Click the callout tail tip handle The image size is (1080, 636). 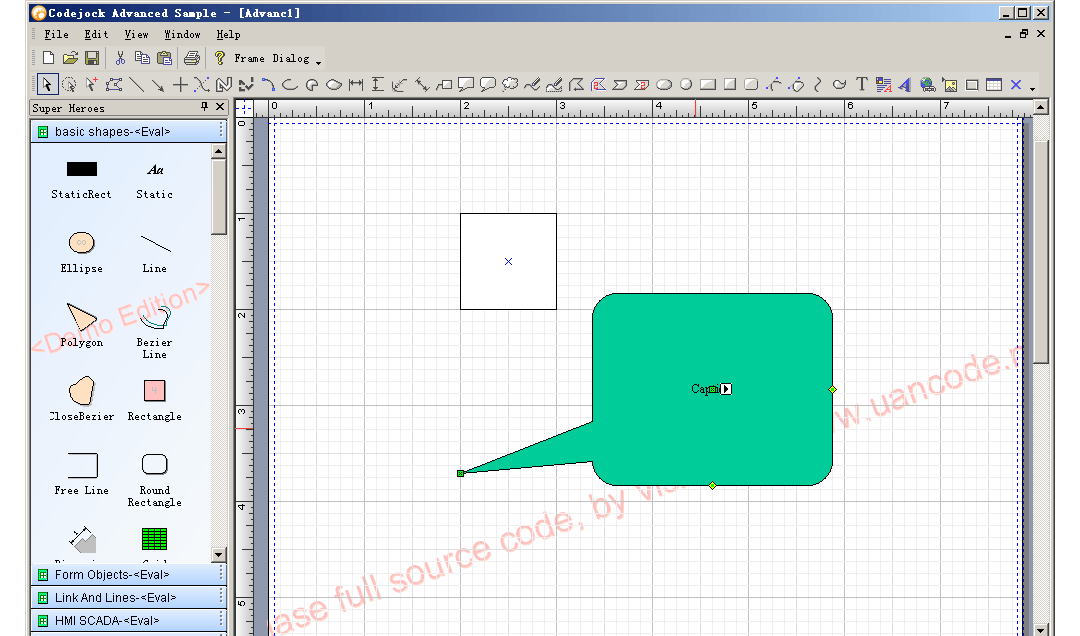(x=460, y=473)
